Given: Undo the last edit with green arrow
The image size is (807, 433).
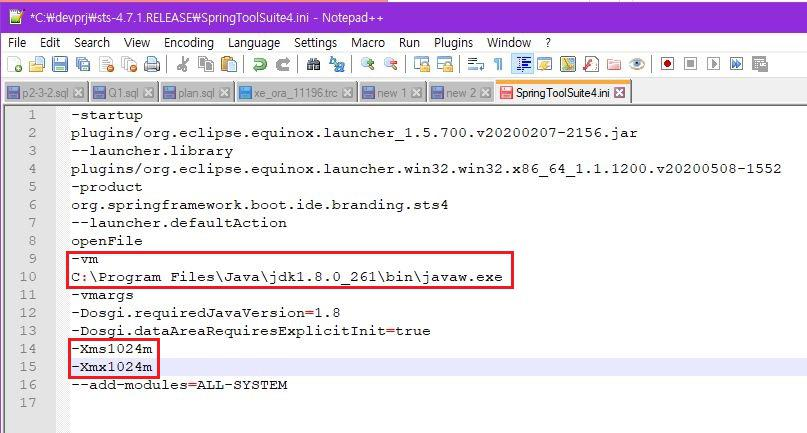Looking at the screenshot, I should point(259,64).
